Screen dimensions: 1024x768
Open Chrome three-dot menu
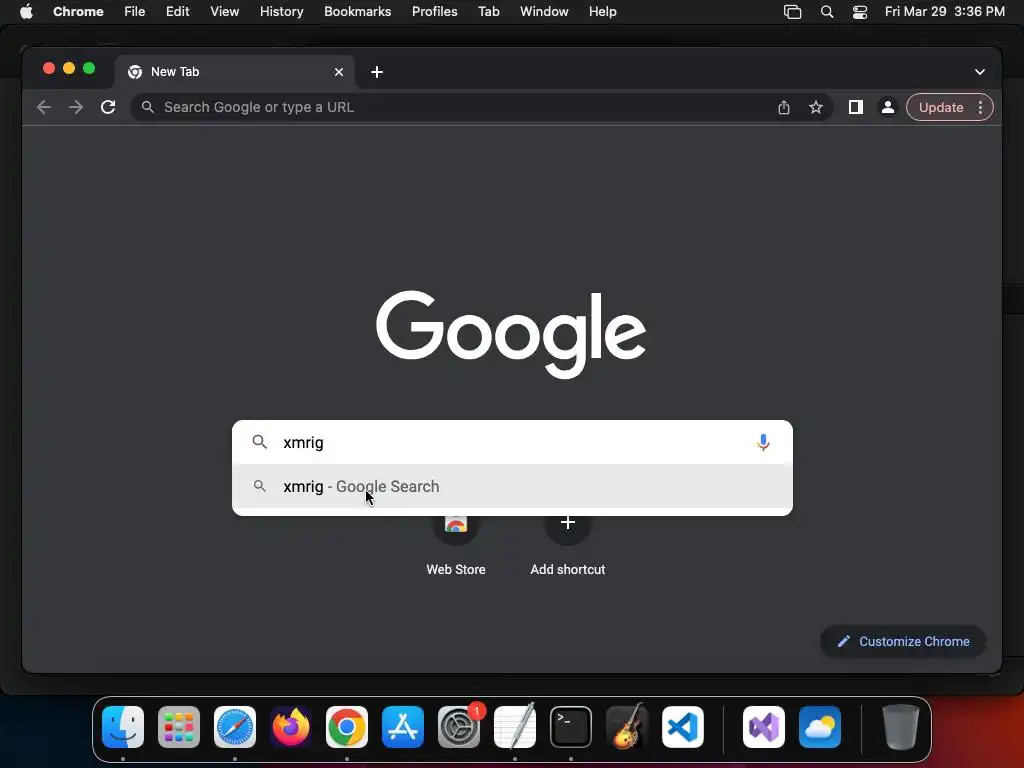tap(980, 107)
